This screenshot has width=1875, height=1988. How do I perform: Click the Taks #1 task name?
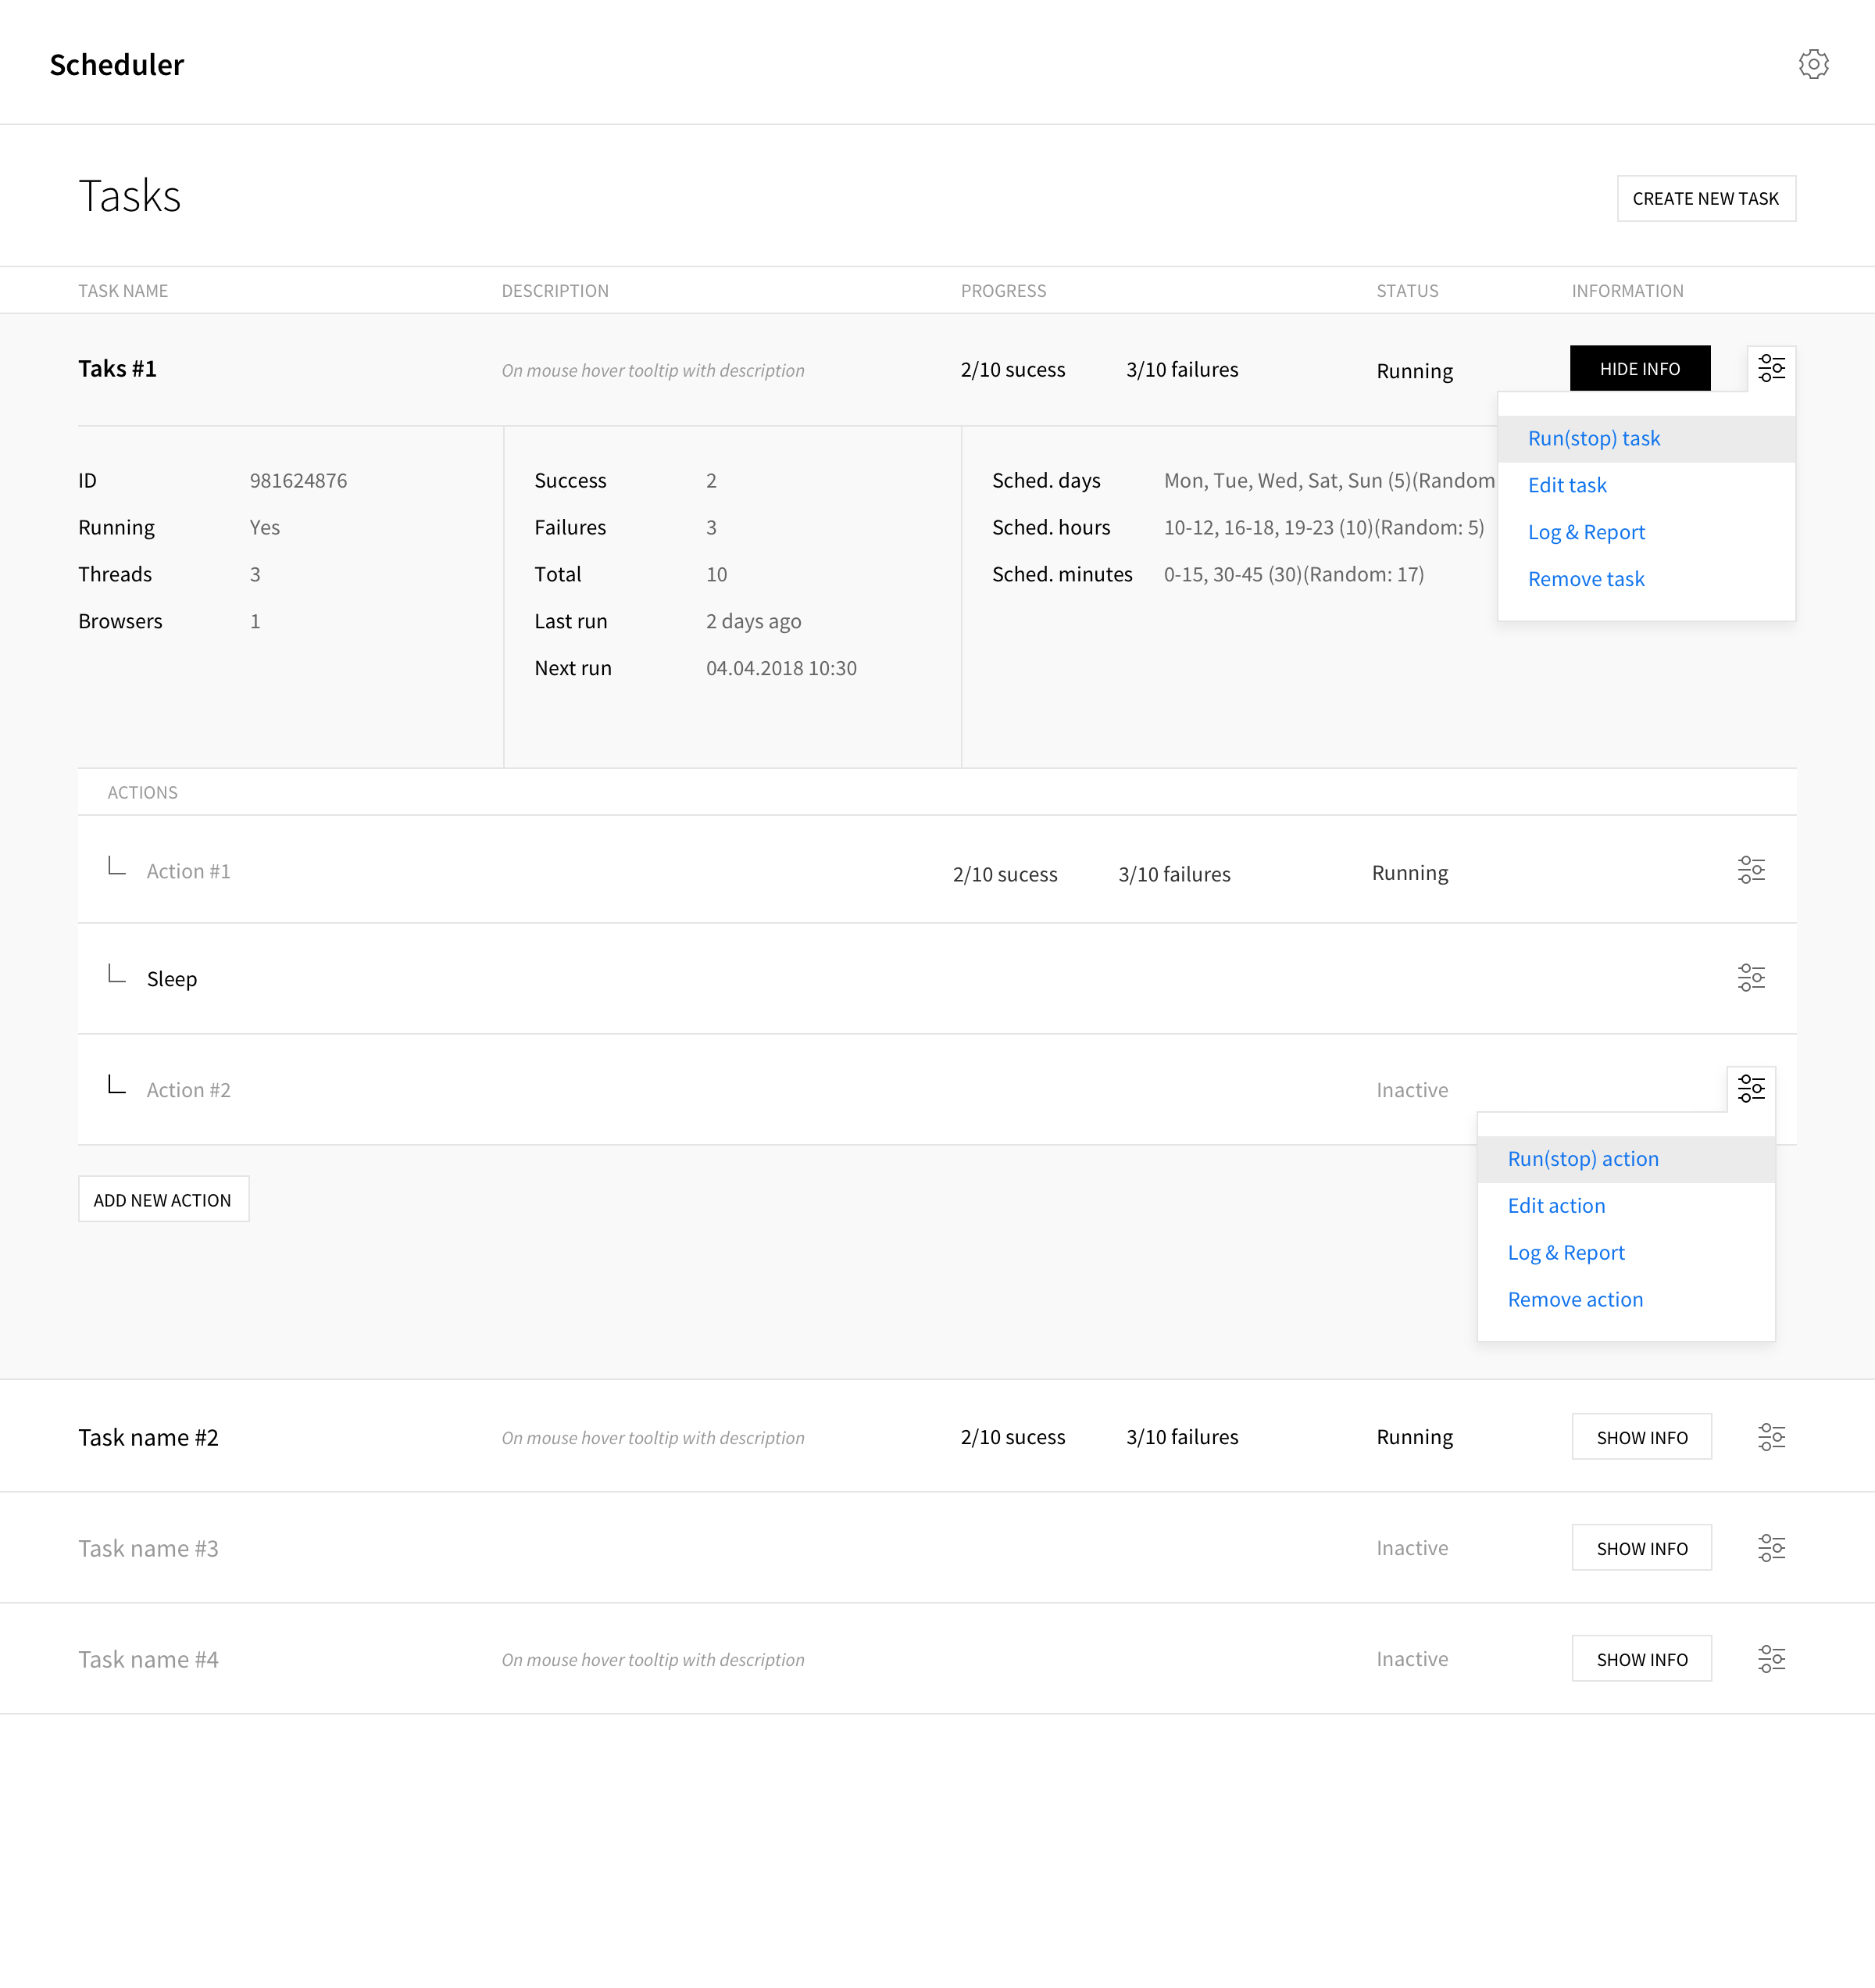117,369
